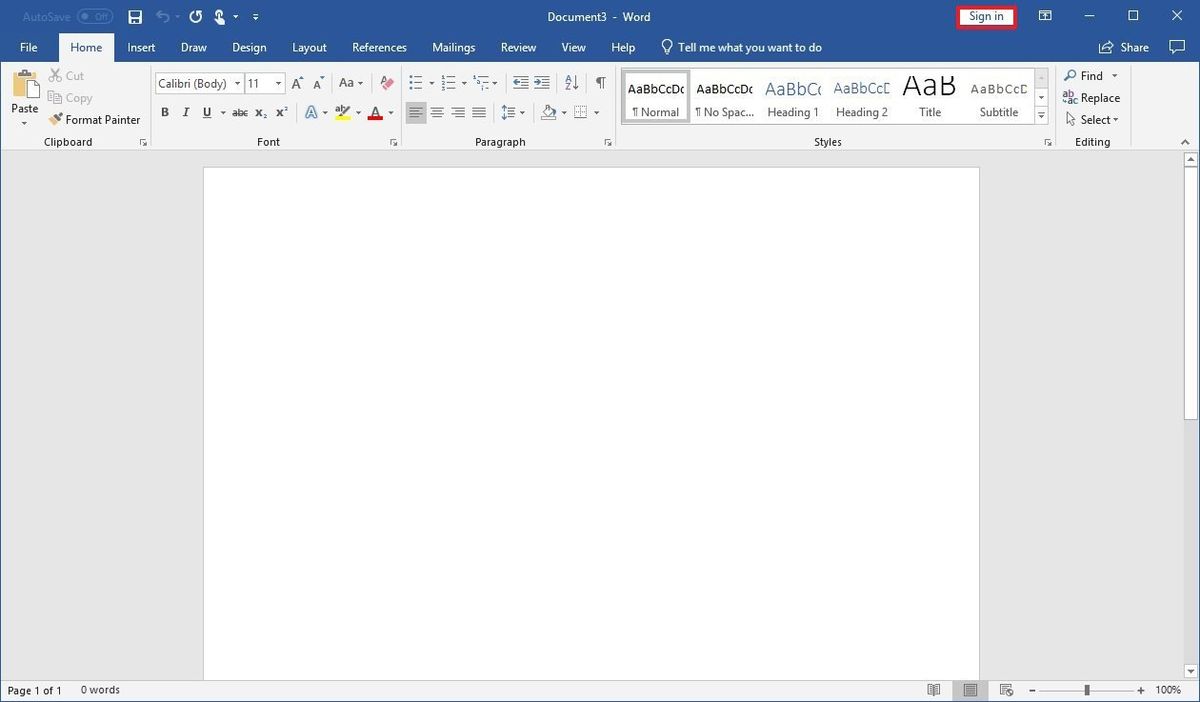
Task: Toggle italic formatting
Action: pos(186,112)
